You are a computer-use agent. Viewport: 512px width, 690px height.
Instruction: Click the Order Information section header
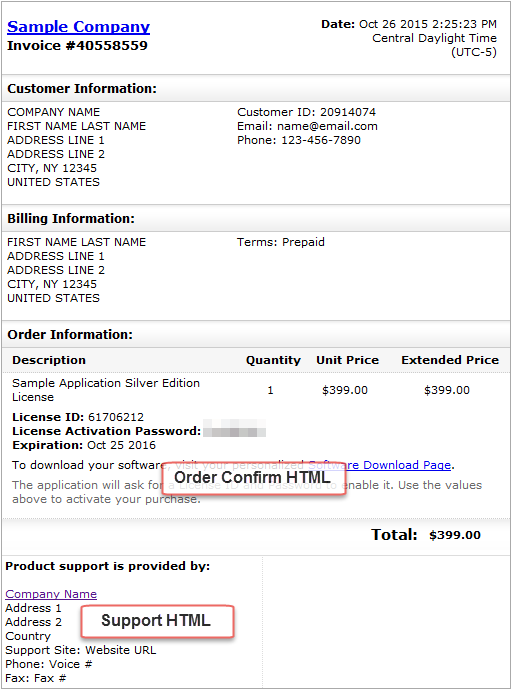click(70, 334)
